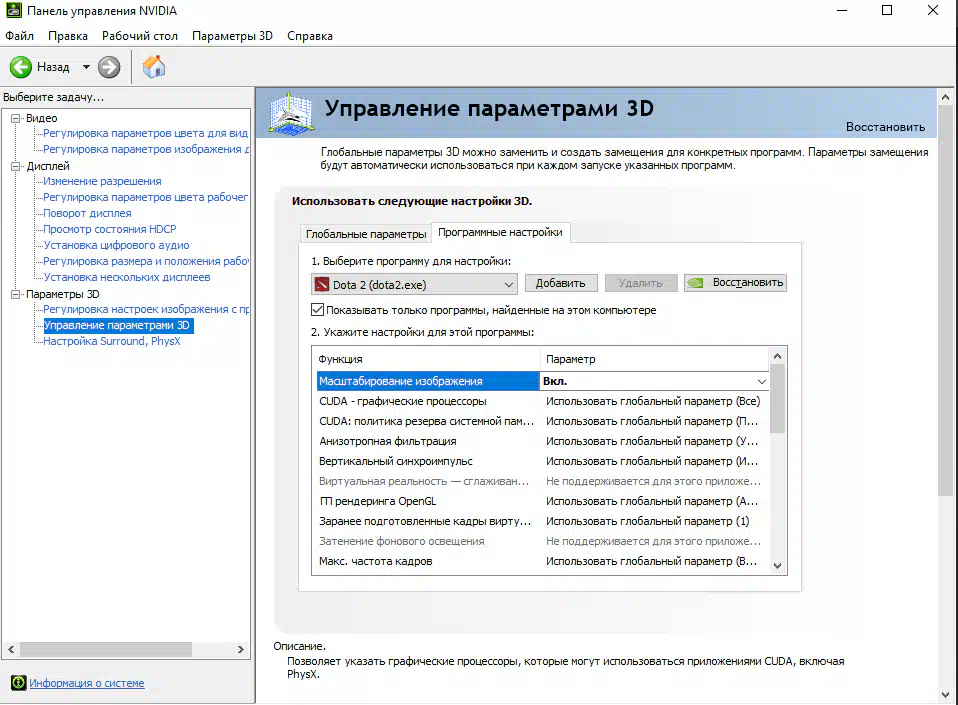Open the Файл menu

tap(20, 36)
